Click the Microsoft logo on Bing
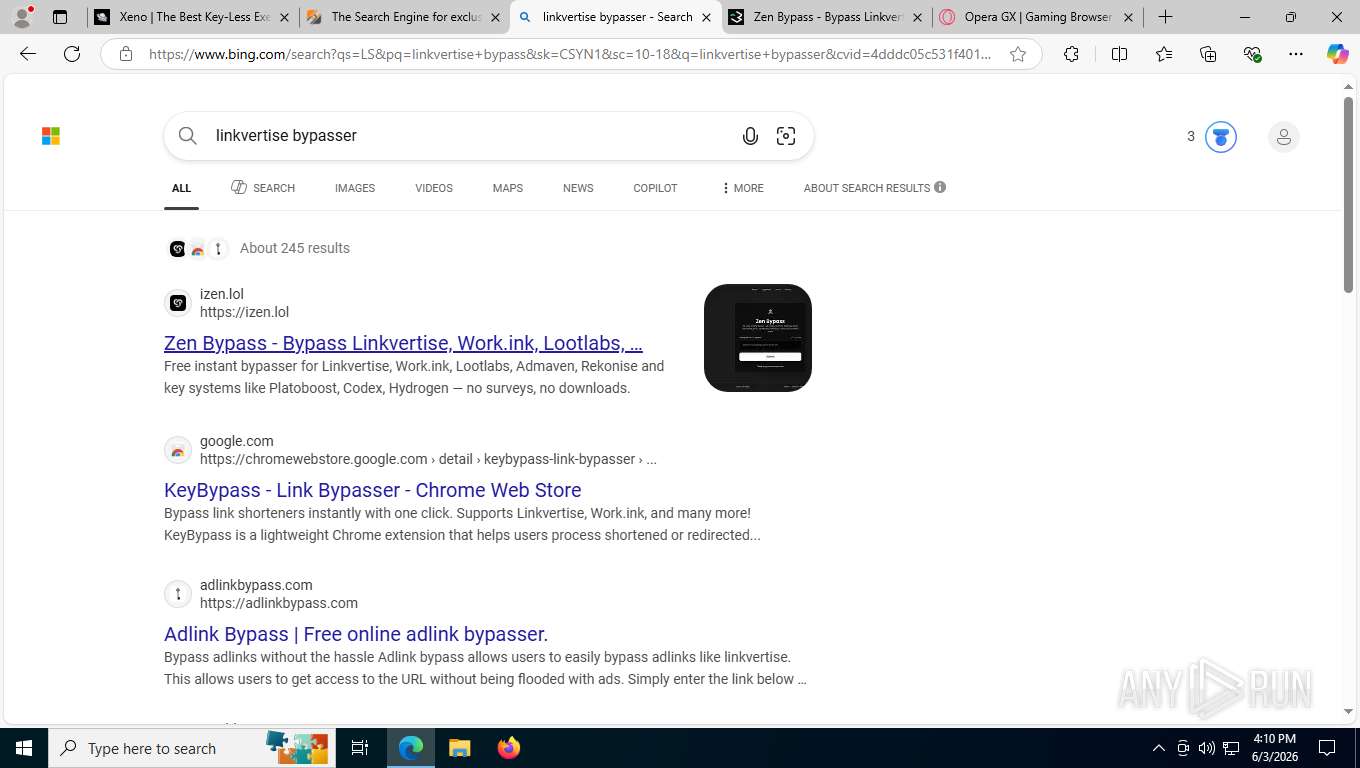Image resolution: width=1360 pixels, height=768 pixels. coord(51,136)
